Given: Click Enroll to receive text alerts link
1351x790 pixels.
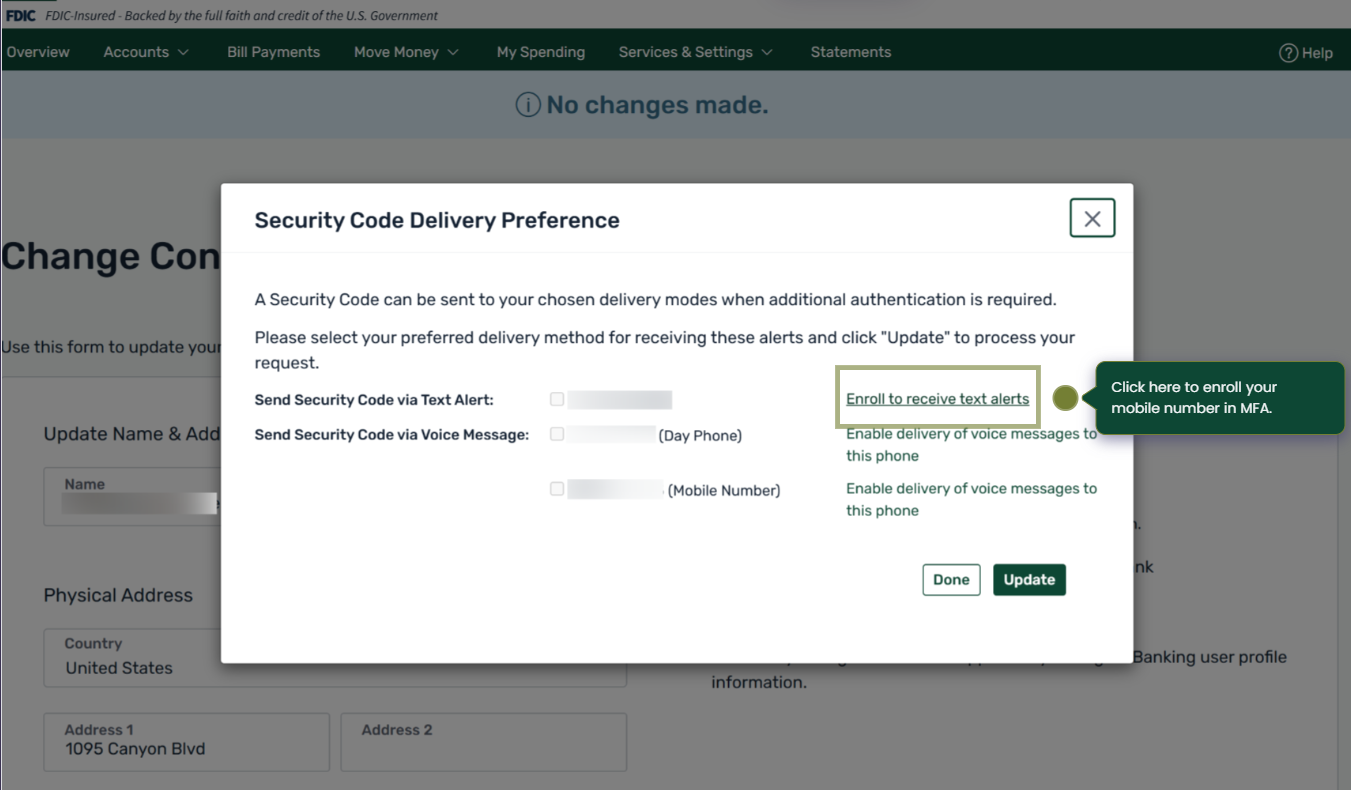Looking at the screenshot, I should tap(937, 399).
